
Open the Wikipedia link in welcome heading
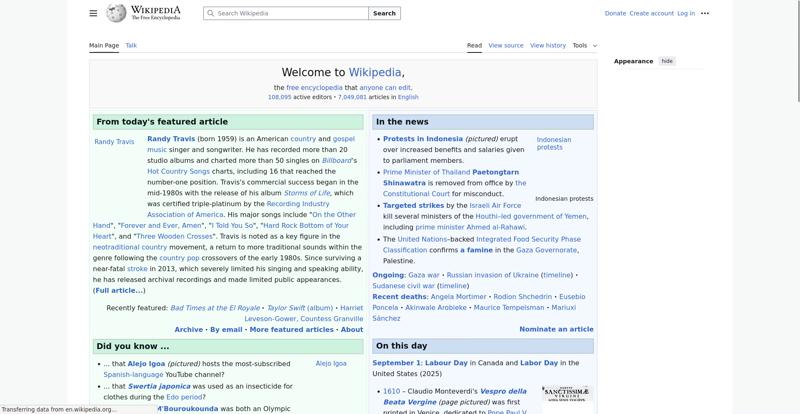coord(374,72)
